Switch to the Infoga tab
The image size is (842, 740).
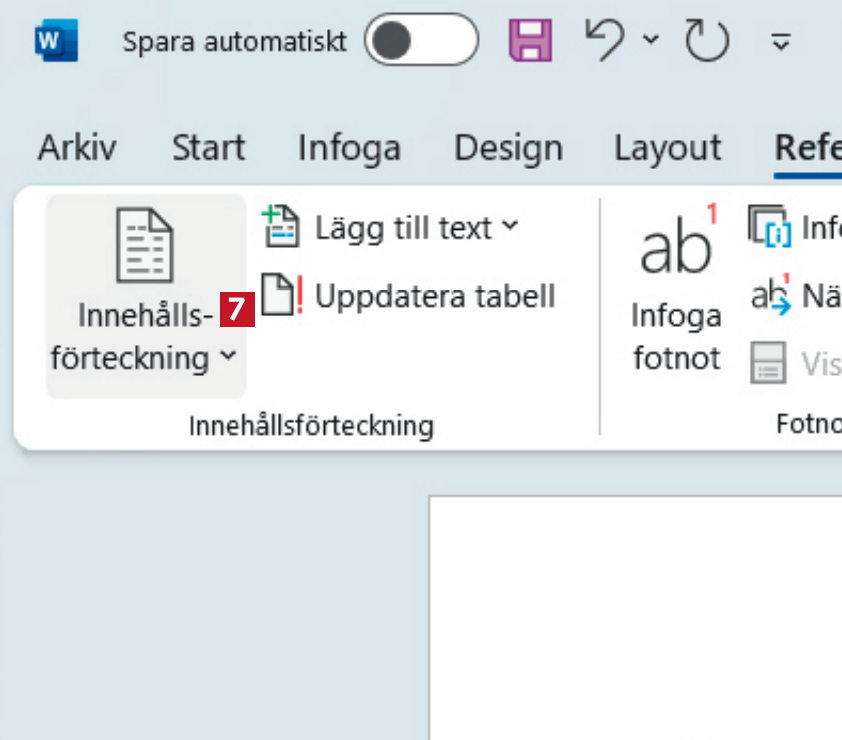click(x=349, y=148)
